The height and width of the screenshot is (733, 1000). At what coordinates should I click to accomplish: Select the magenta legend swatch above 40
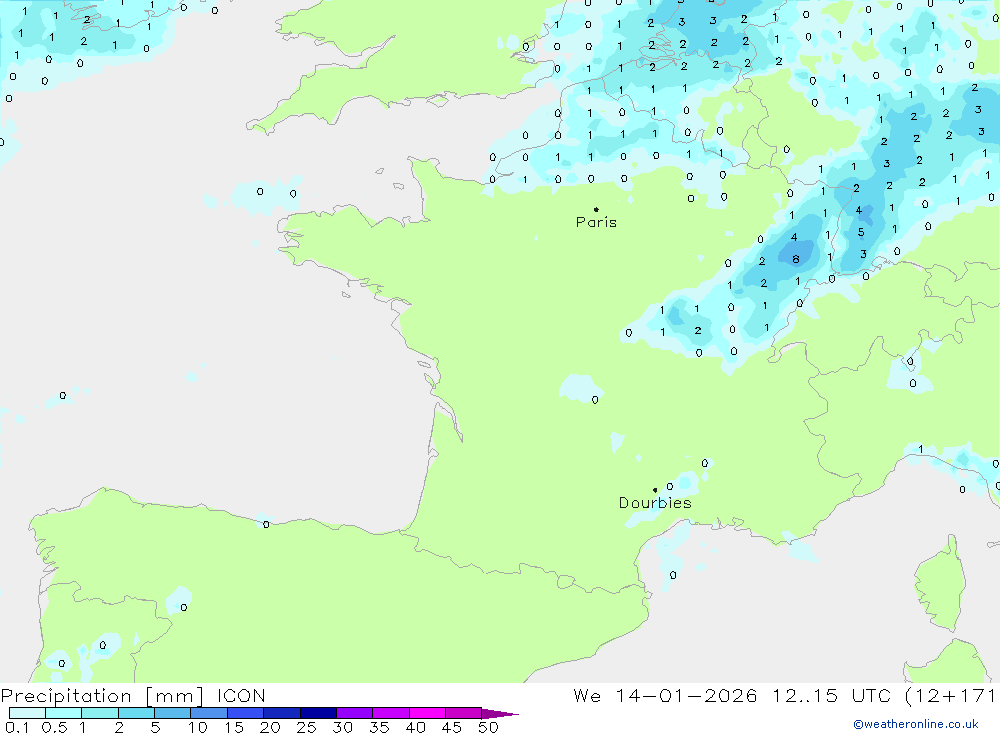pos(427,713)
